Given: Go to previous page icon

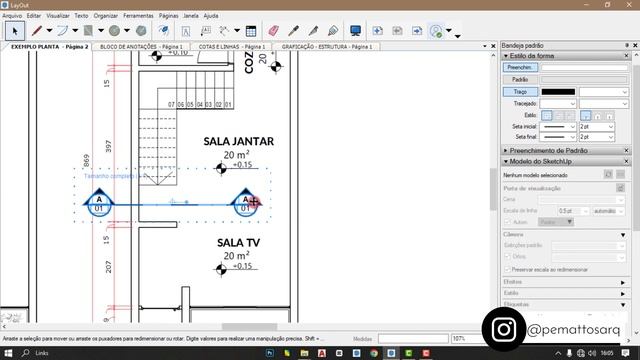Looking at the screenshot, I should coord(397,31).
